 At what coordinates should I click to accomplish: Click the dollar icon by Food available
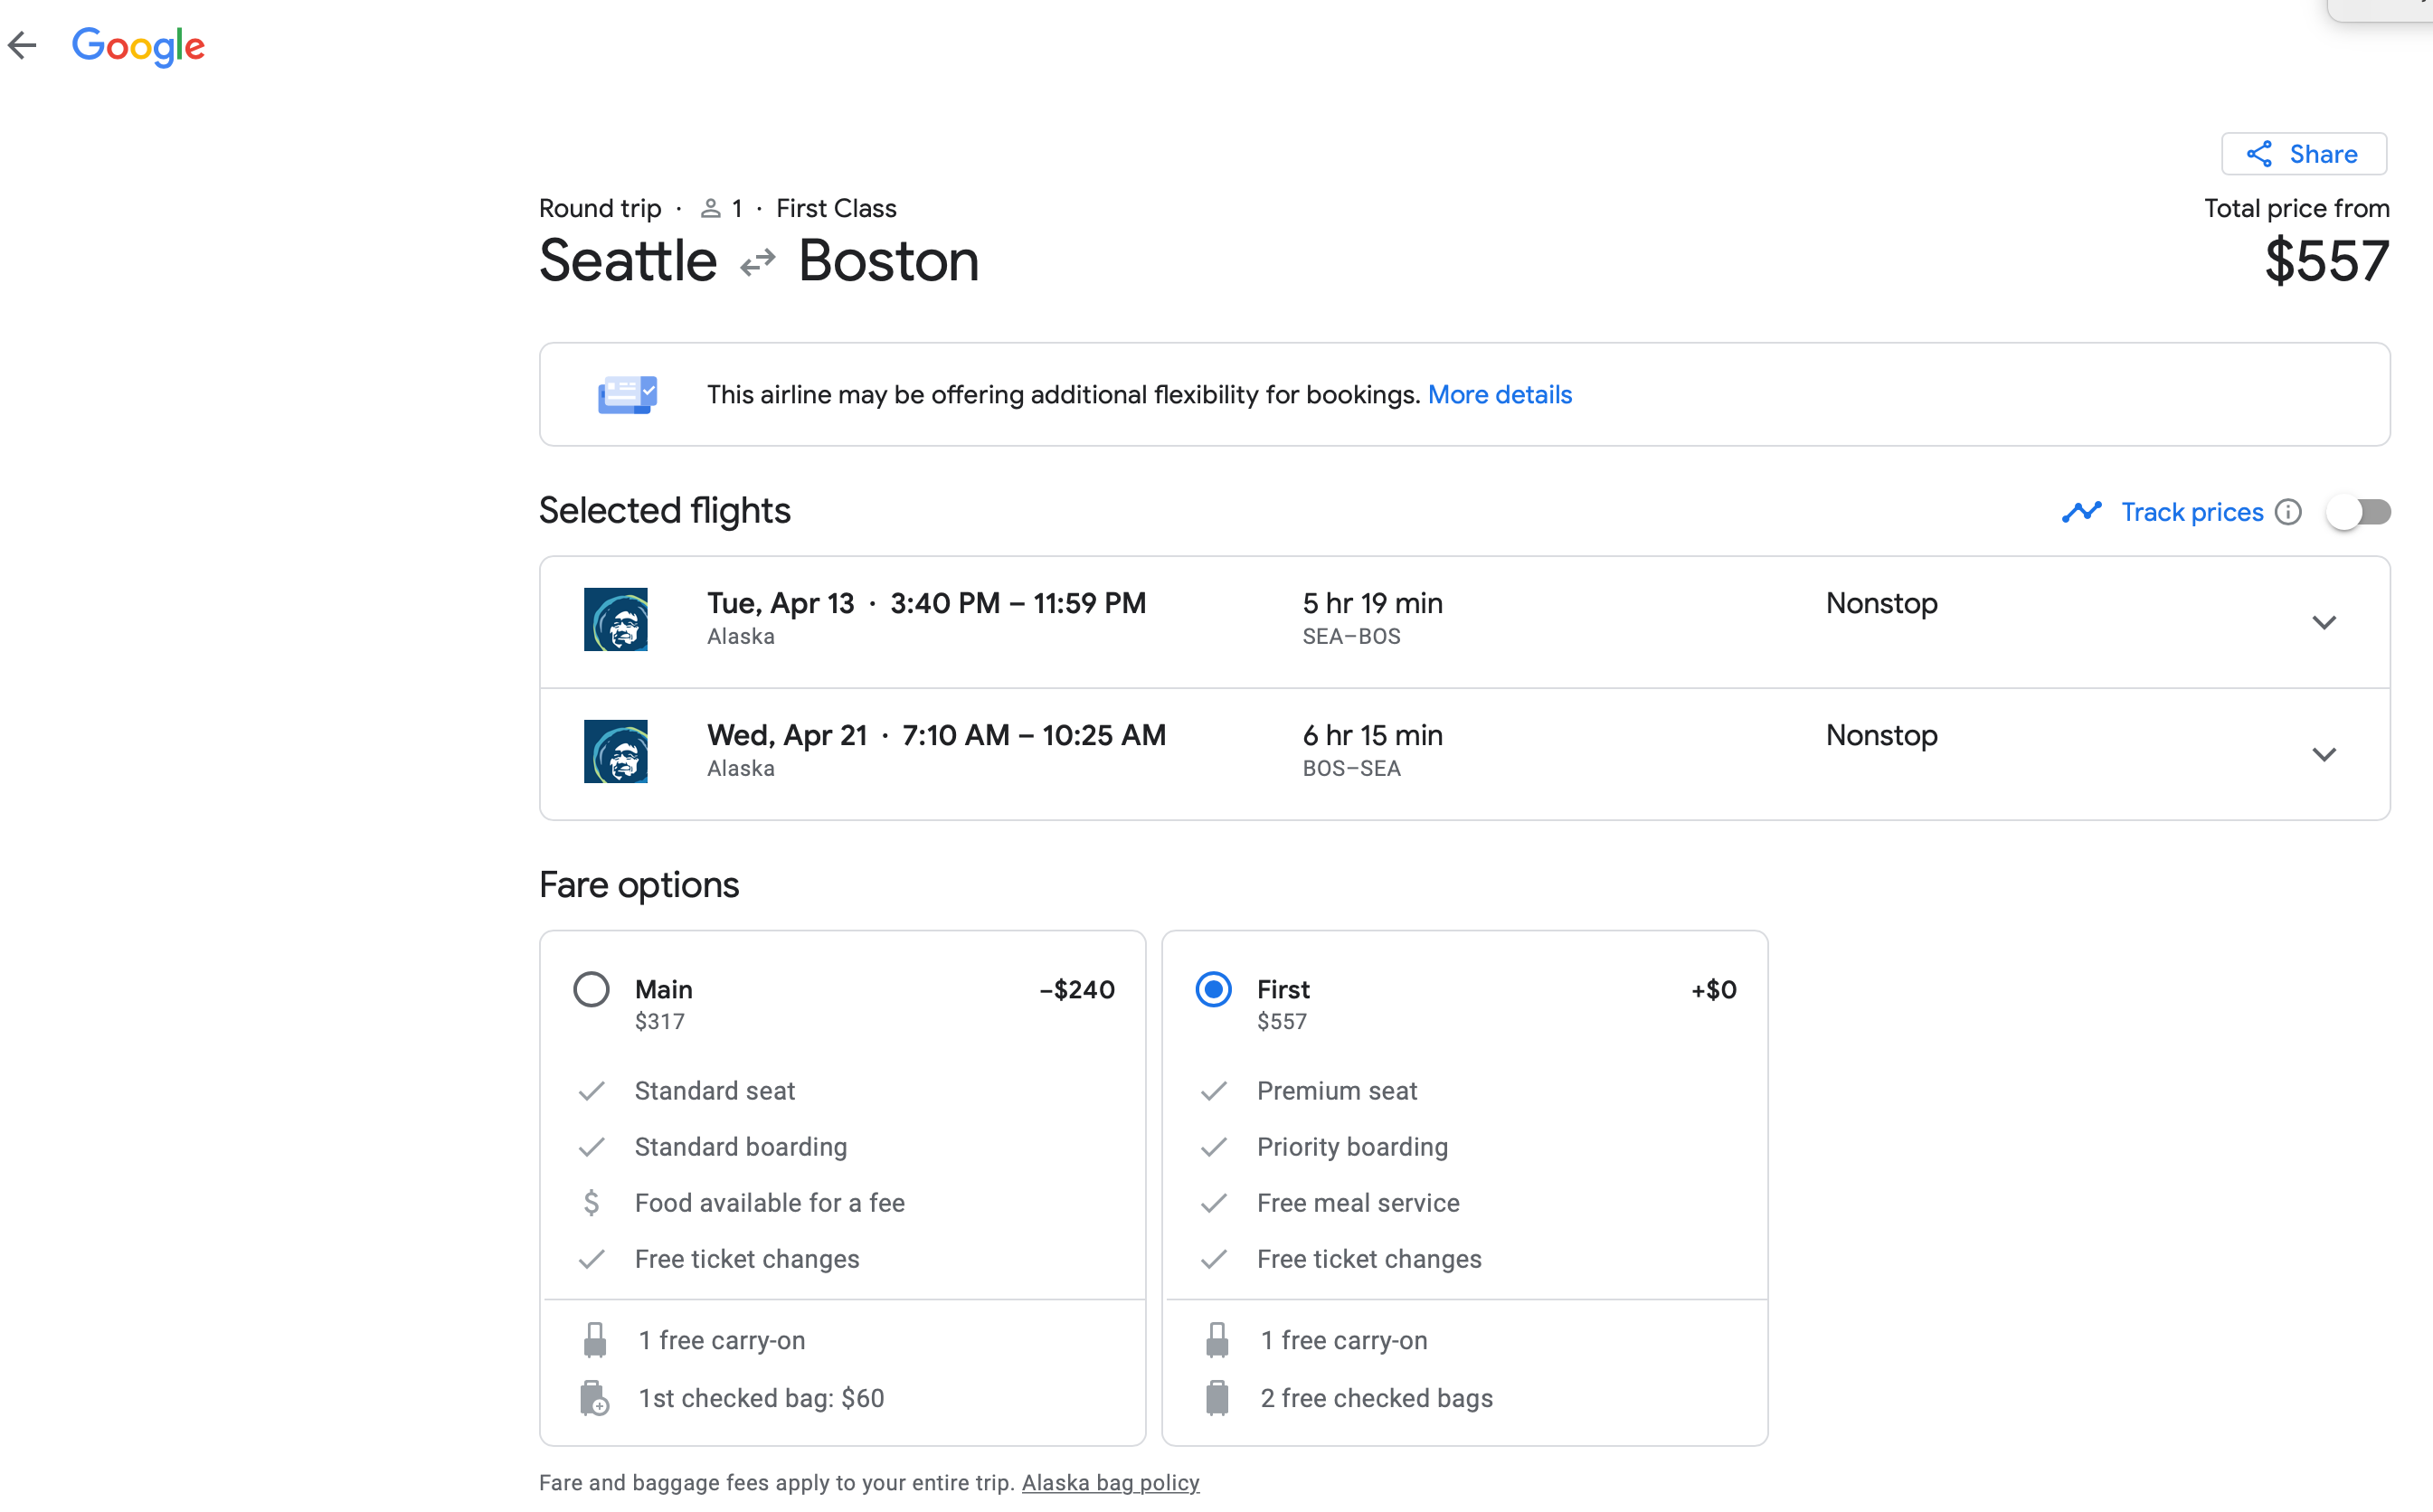591,1203
